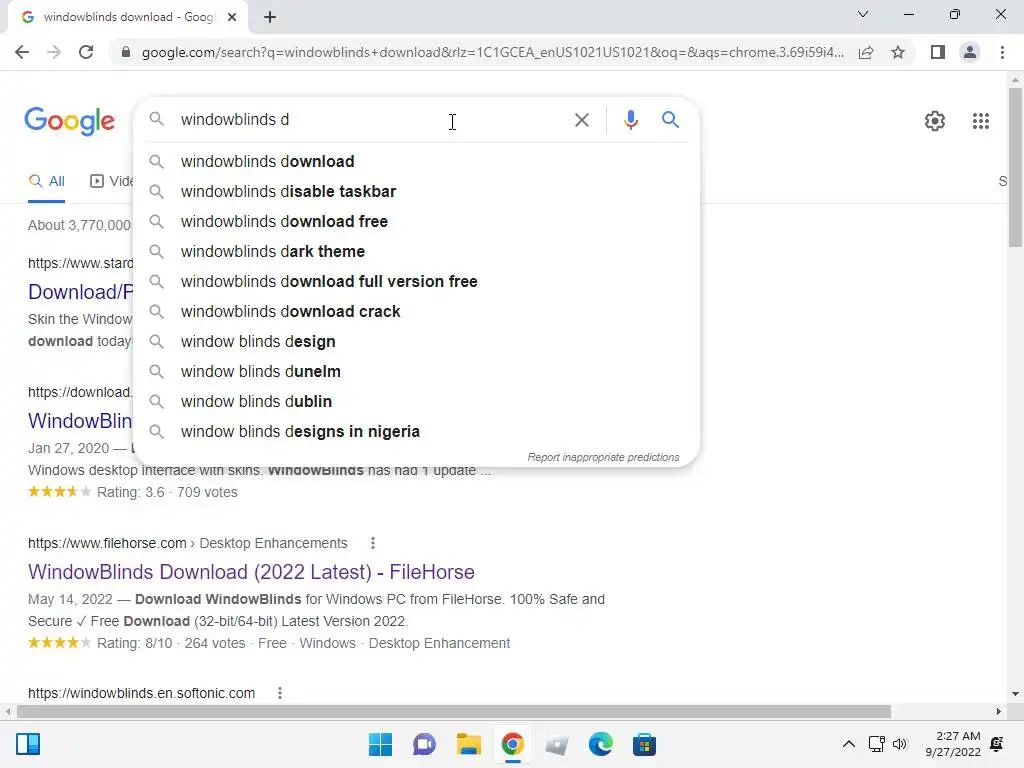Open WindowBlinds Download FileHorse result
The width and height of the screenshot is (1024, 768).
click(x=251, y=572)
